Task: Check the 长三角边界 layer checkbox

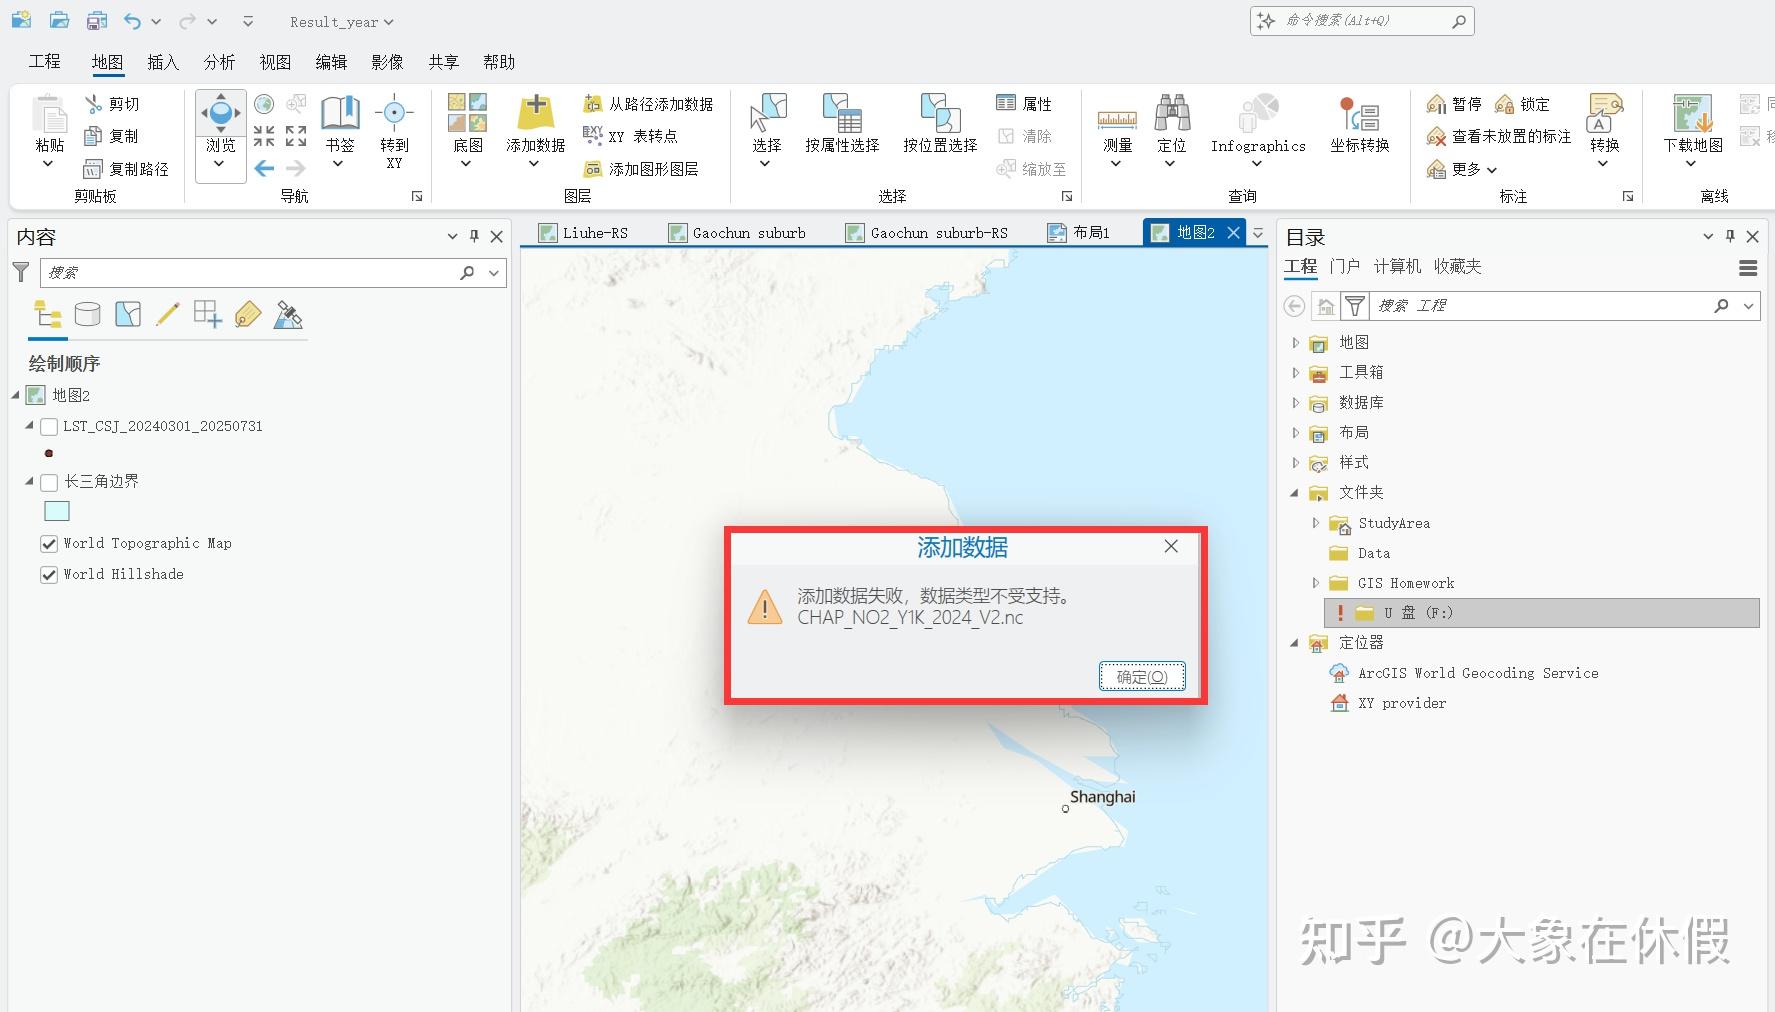Action: tap(48, 482)
